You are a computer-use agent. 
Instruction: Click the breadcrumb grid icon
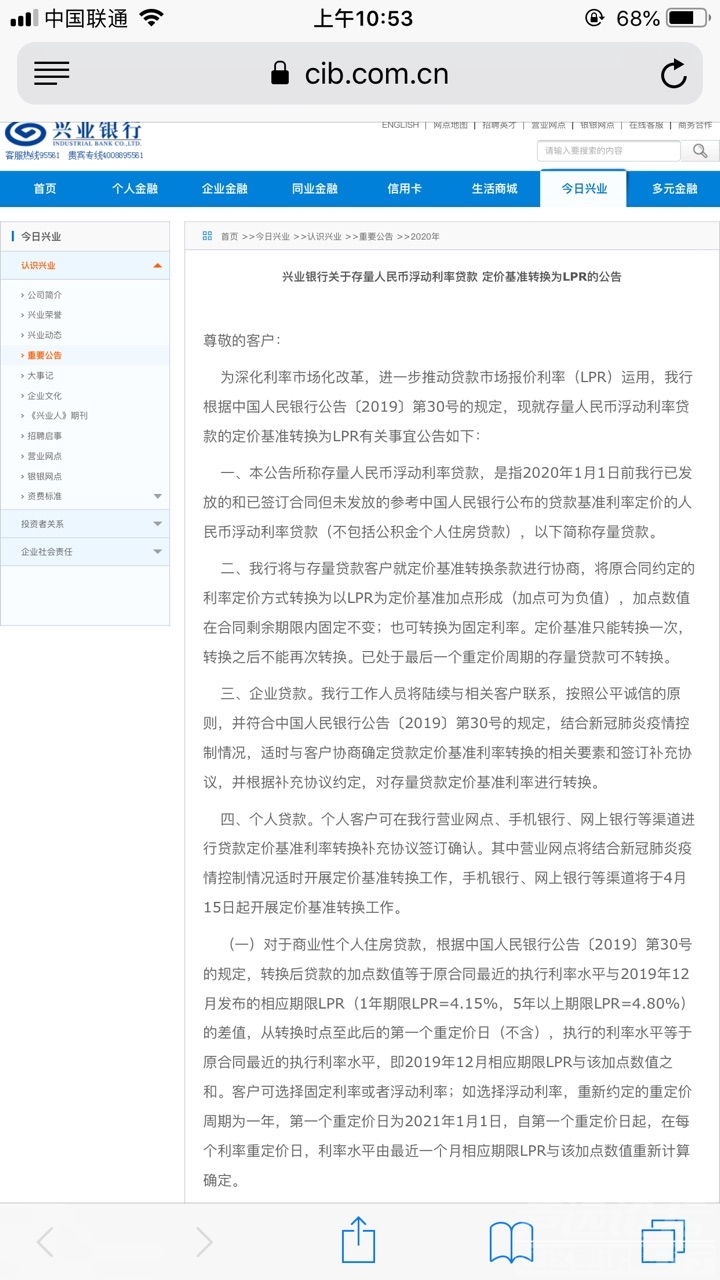click(x=207, y=236)
